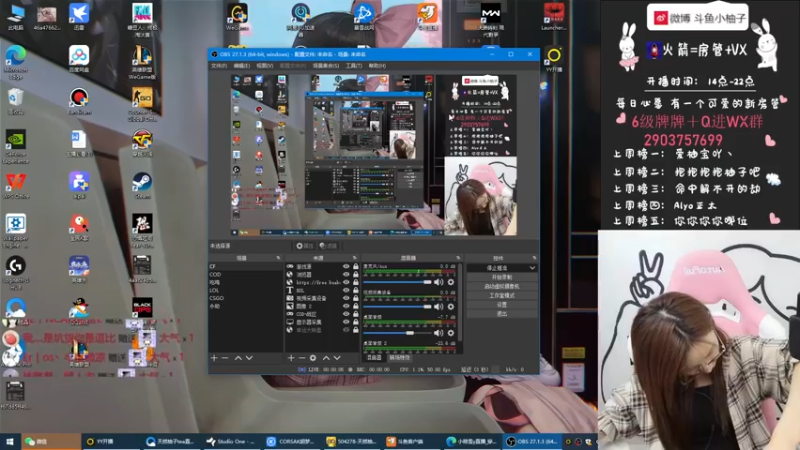Adjust 桌面音频 volume slider
This screenshot has width=800, height=450.
point(397,333)
